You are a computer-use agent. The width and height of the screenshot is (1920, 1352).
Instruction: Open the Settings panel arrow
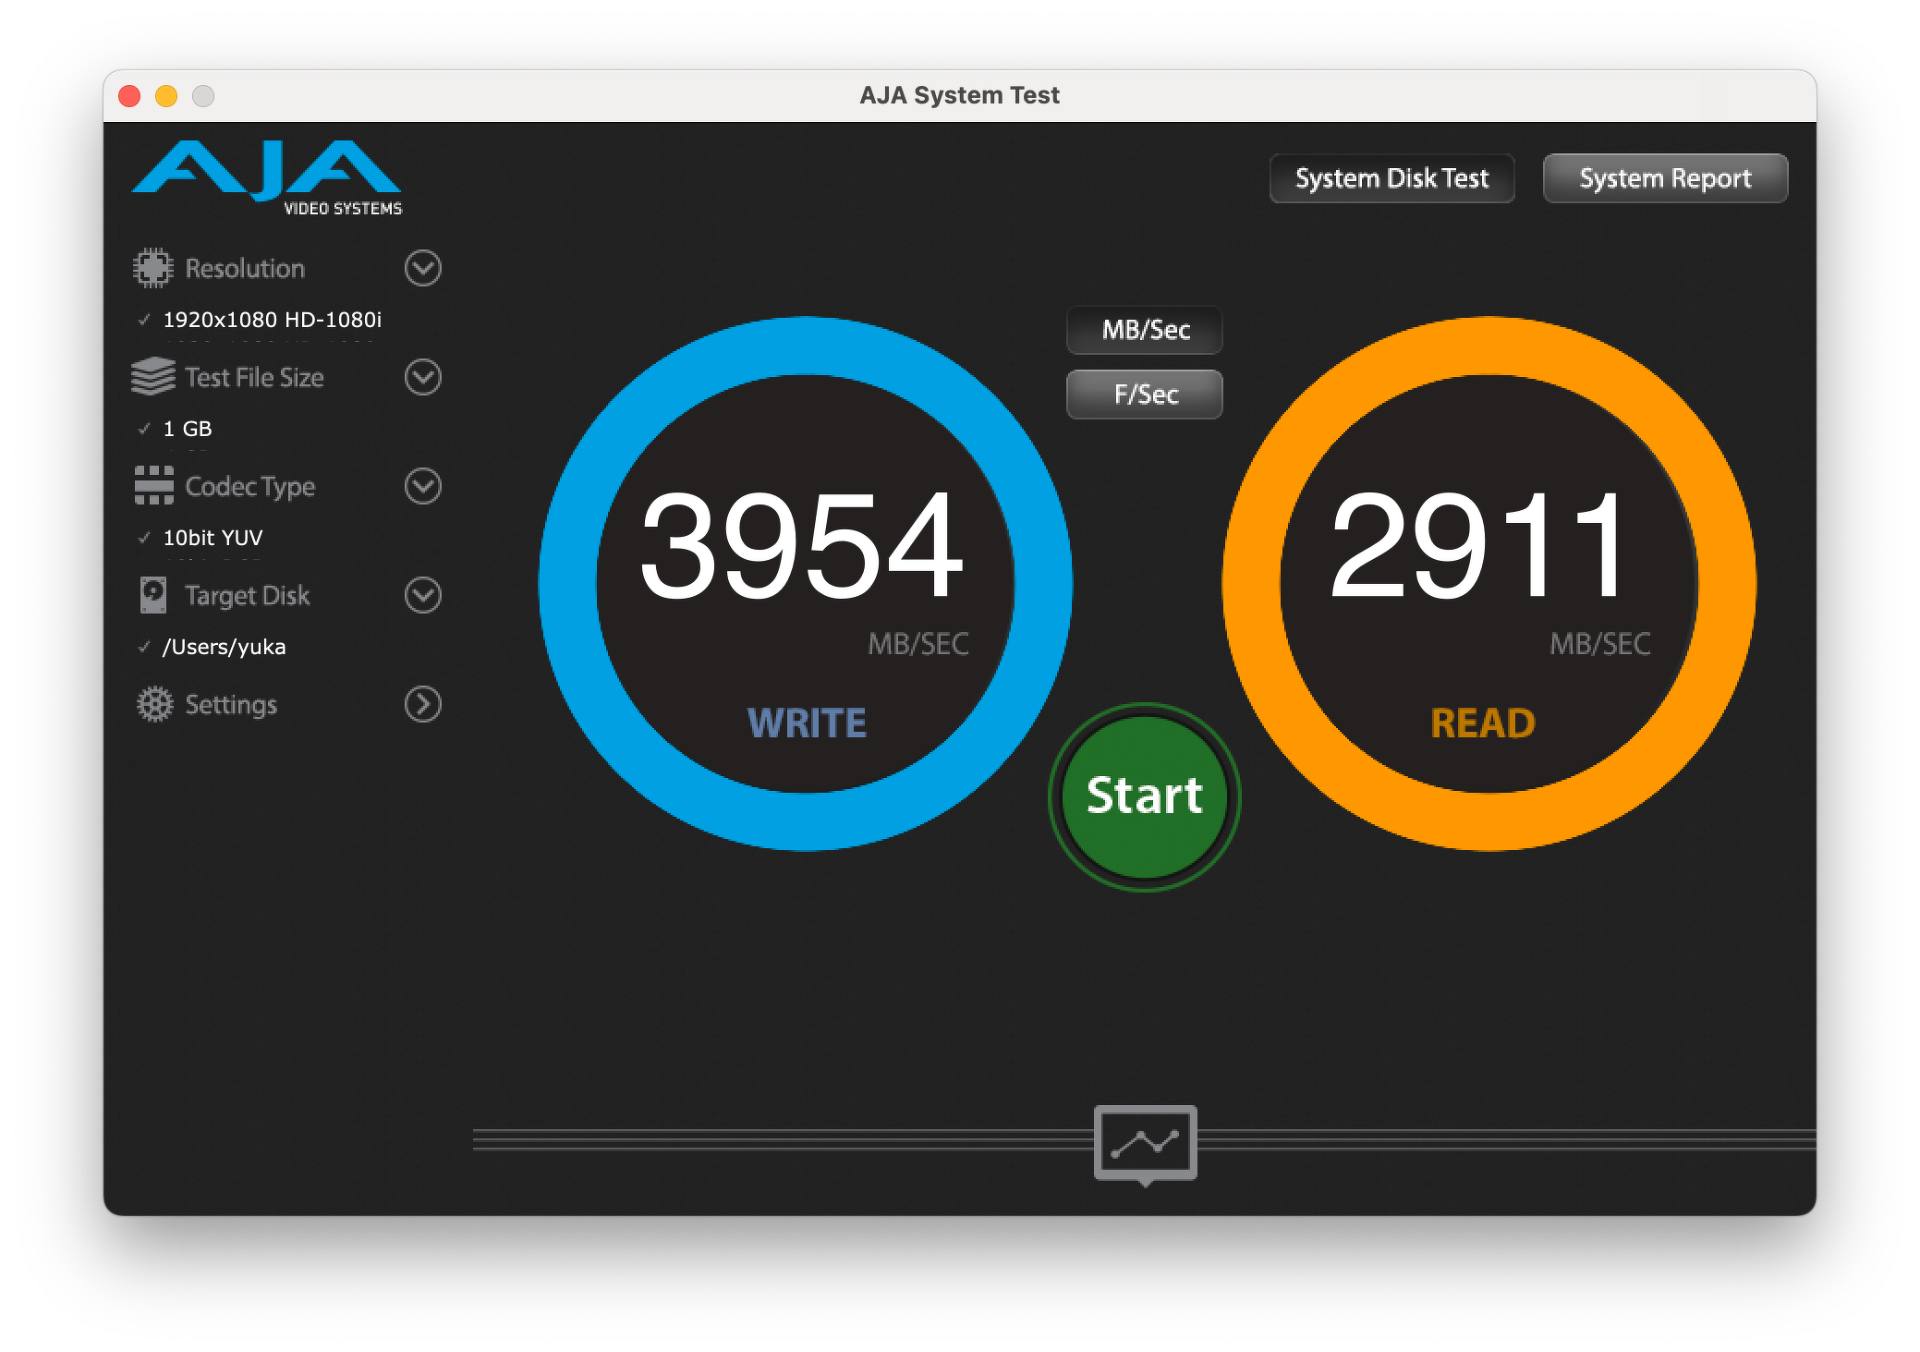(x=423, y=704)
